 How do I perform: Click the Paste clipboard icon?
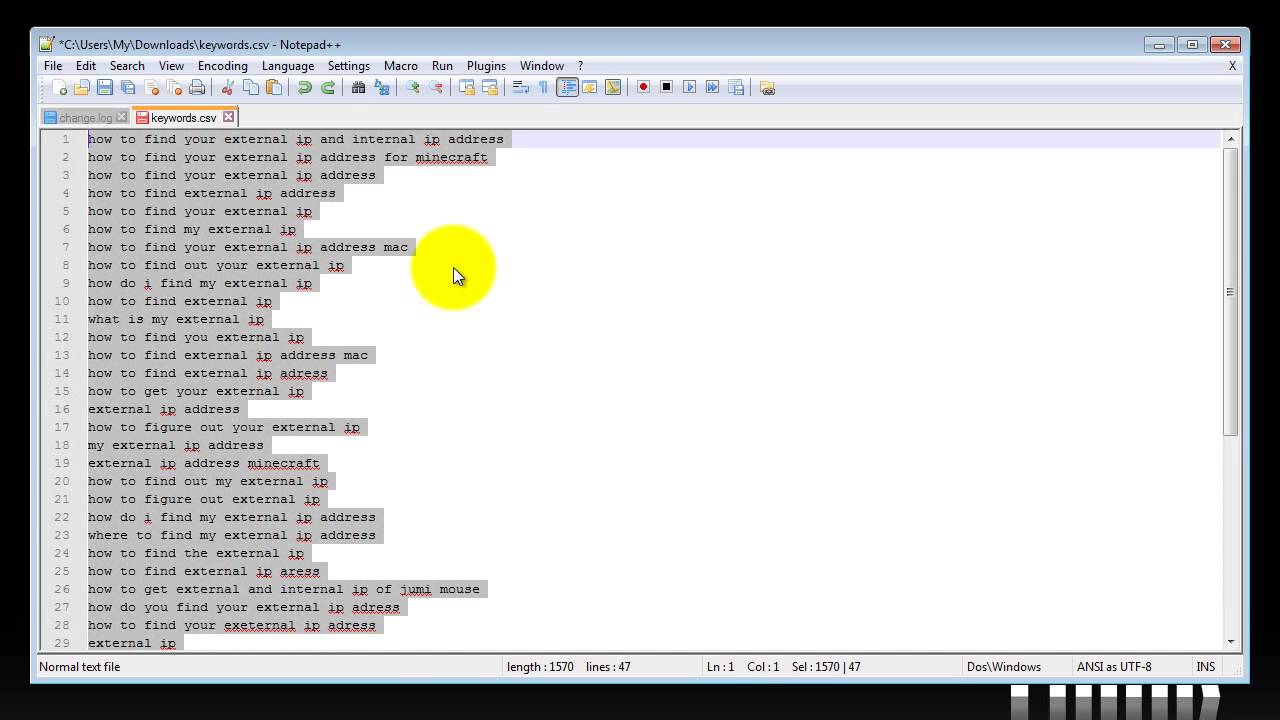tap(274, 88)
